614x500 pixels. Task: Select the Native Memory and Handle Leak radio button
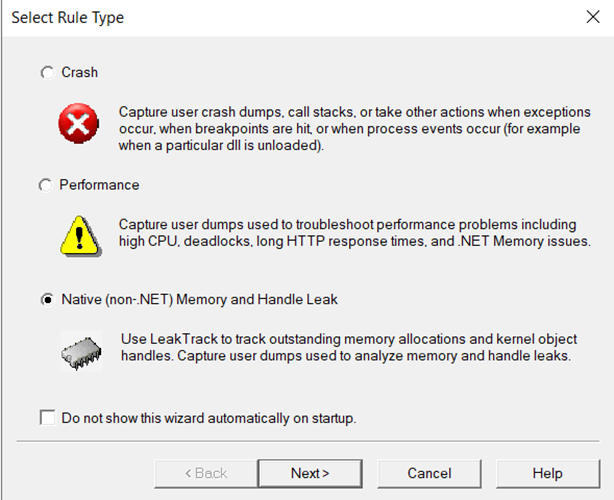pos(47,299)
